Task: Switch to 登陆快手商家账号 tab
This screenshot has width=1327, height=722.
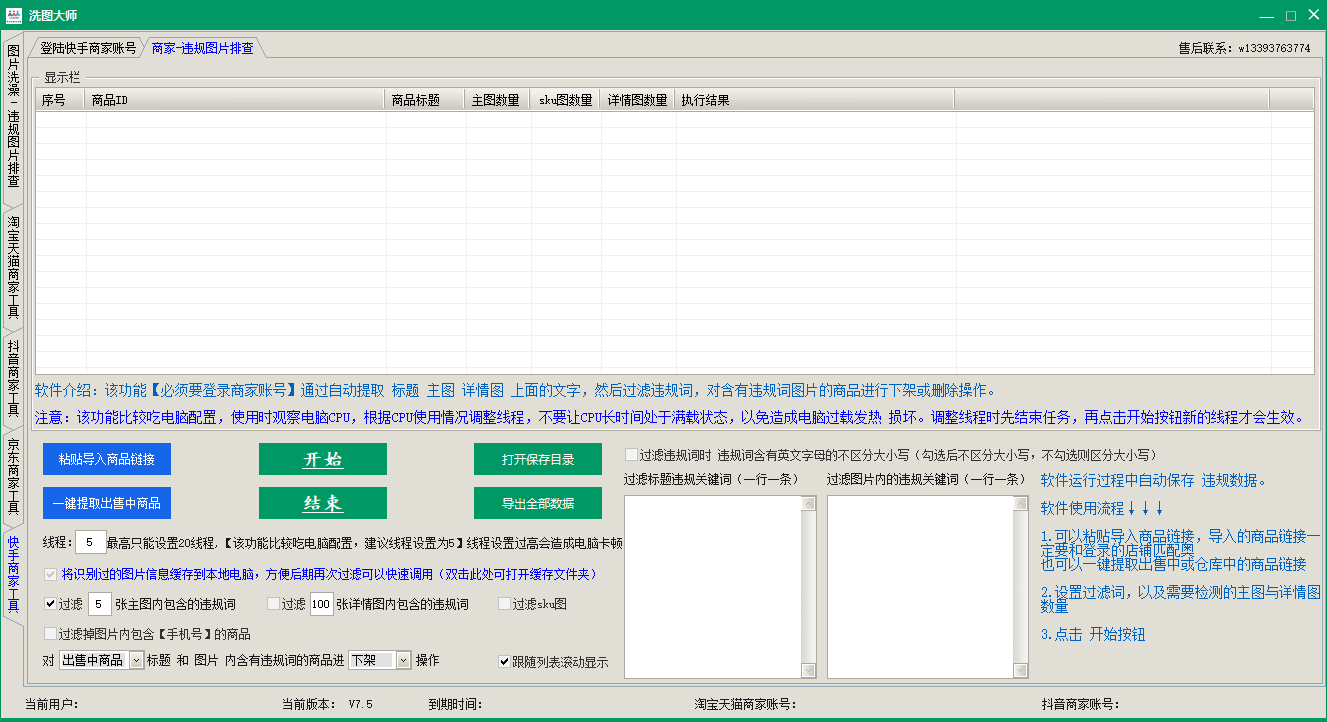Action: tap(88, 48)
